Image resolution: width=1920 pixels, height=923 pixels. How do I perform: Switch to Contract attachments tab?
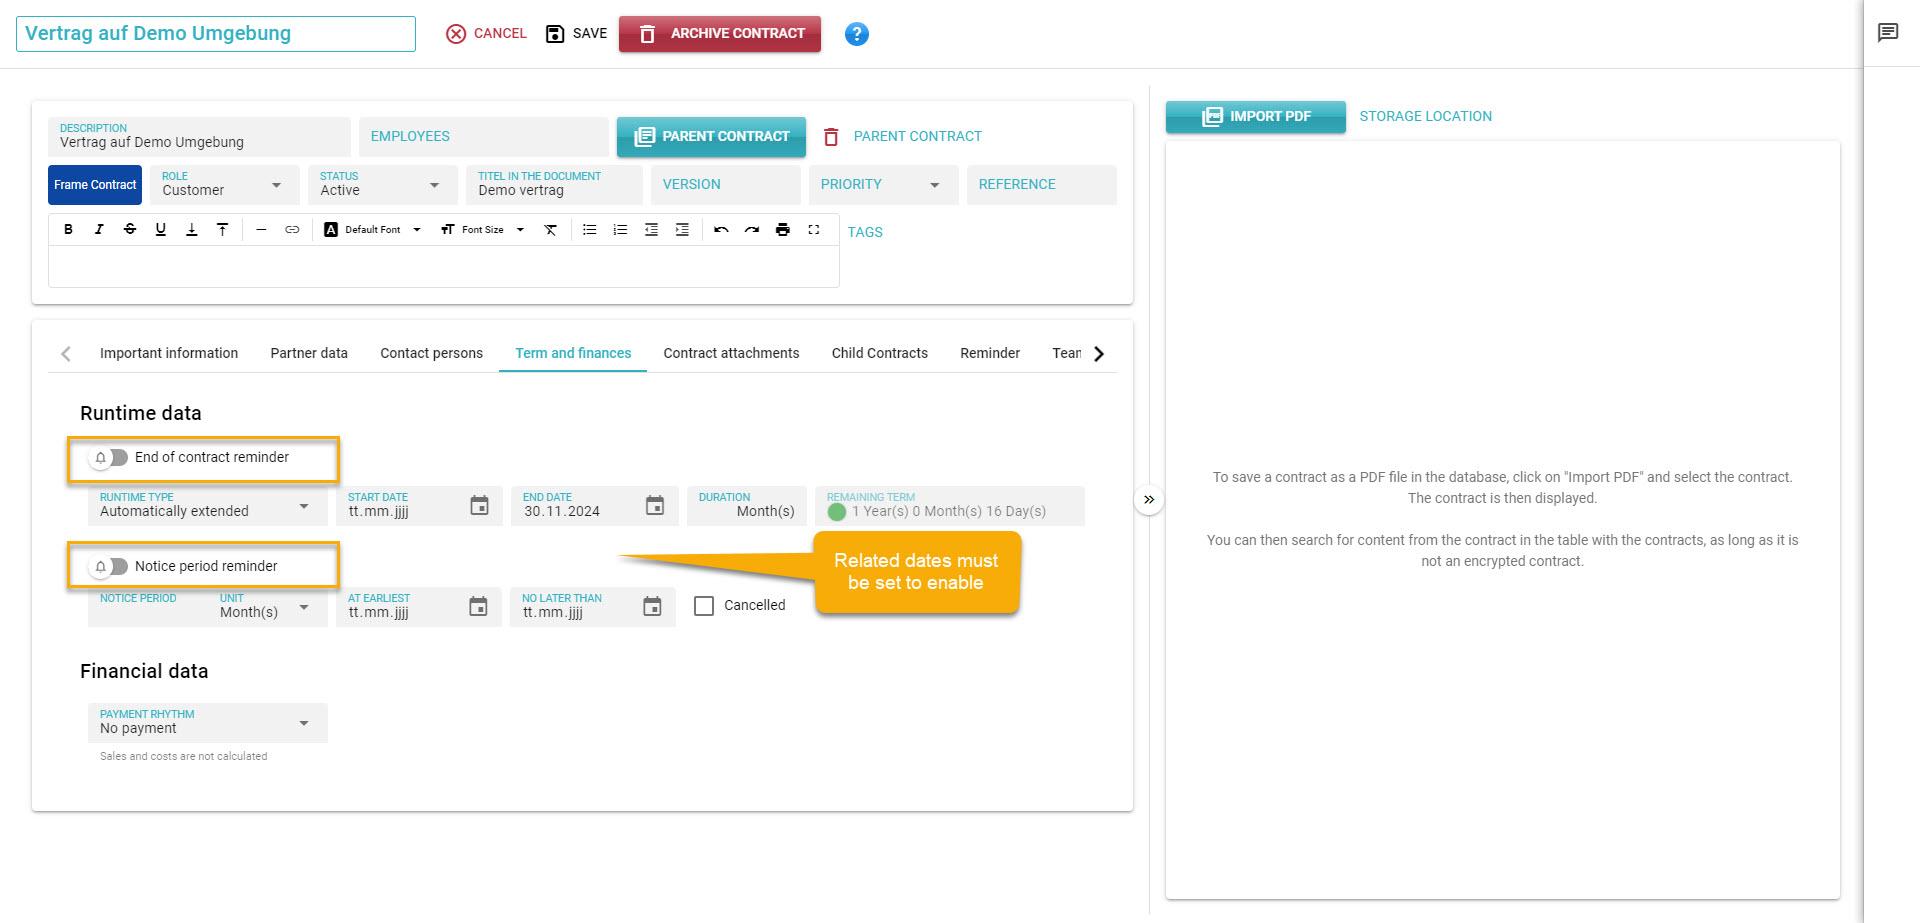[731, 353]
